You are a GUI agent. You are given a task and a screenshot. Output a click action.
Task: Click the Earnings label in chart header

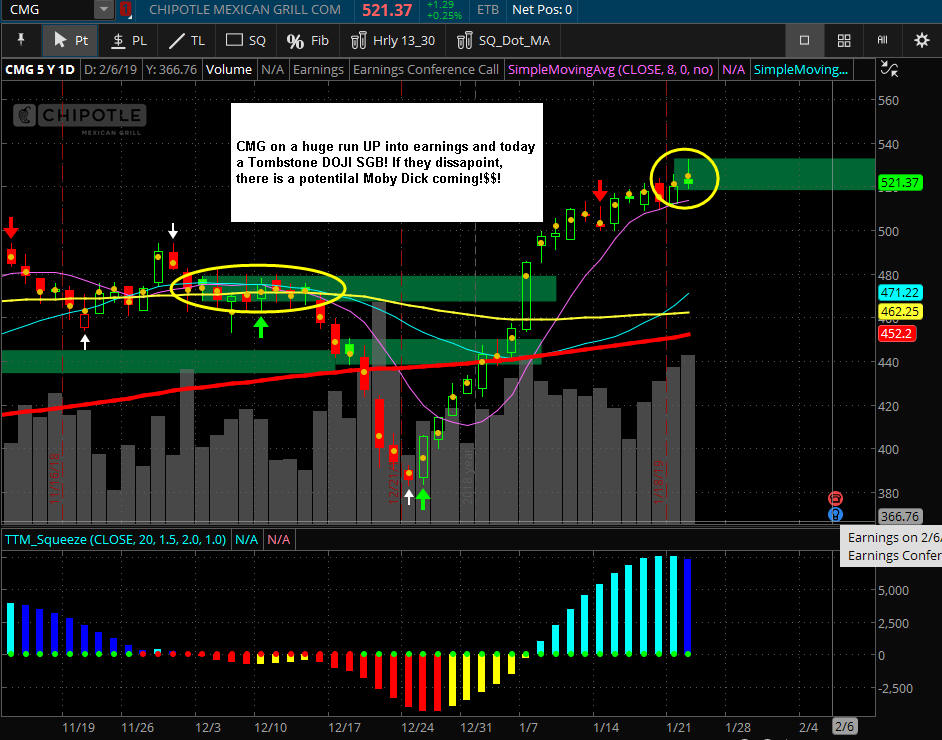coord(318,70)
